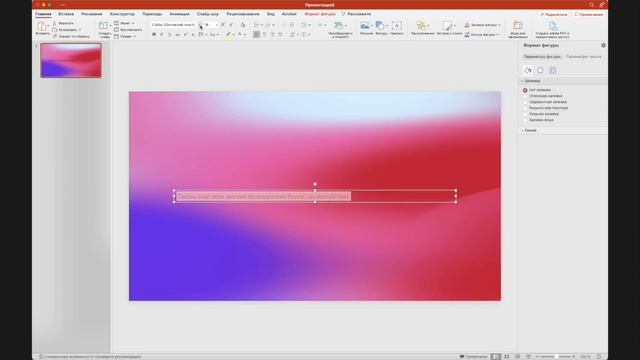Toggle bold formatting in the ribbon

coord(154,35)
